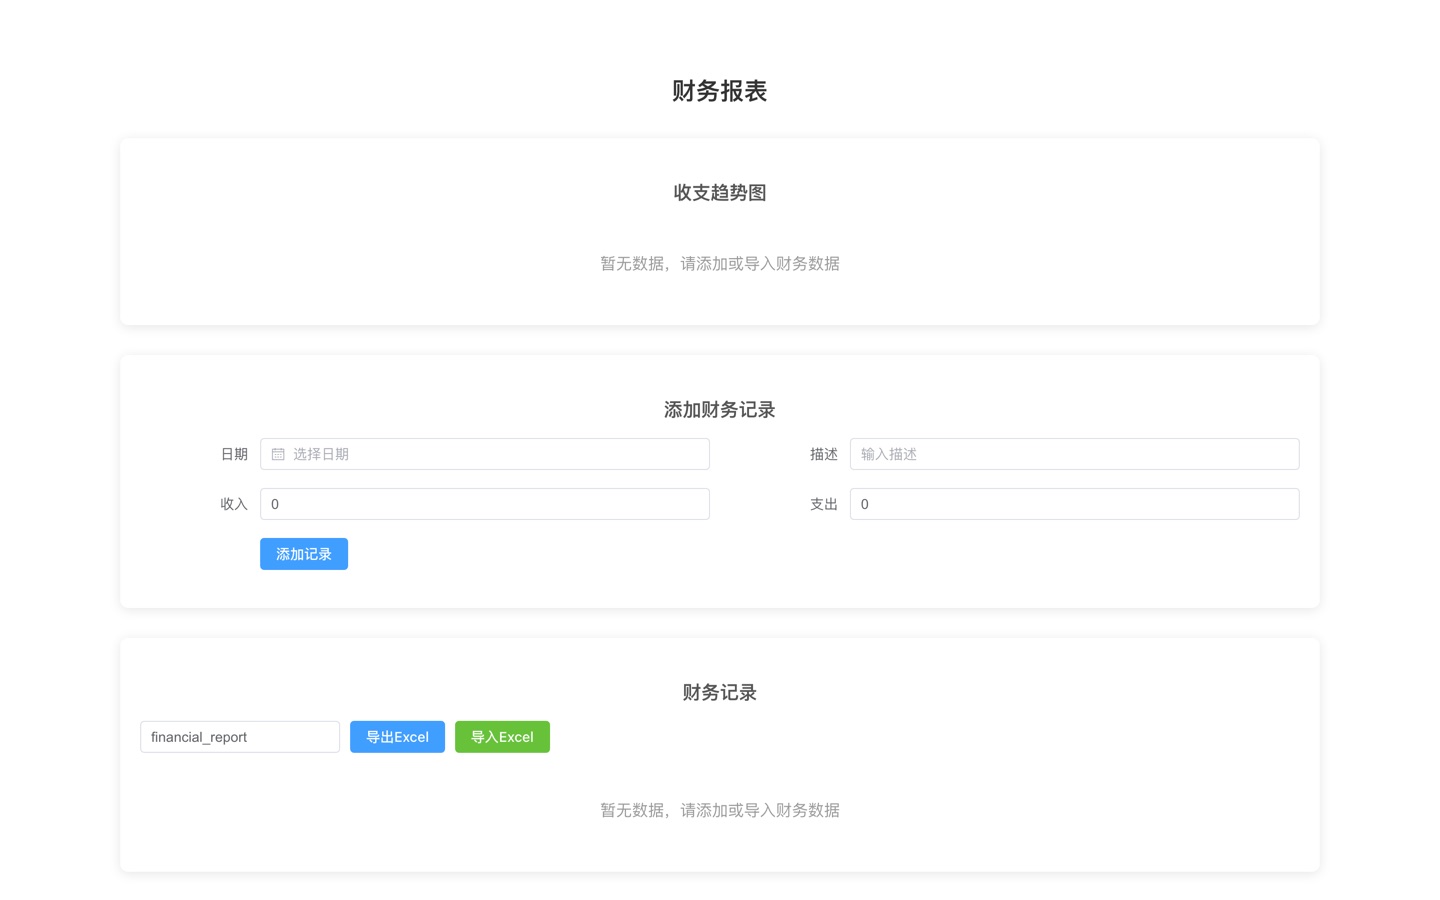Focus the 输入描述 description input
This screenshot has height=900, width=1440.
tap(1074, 454)
